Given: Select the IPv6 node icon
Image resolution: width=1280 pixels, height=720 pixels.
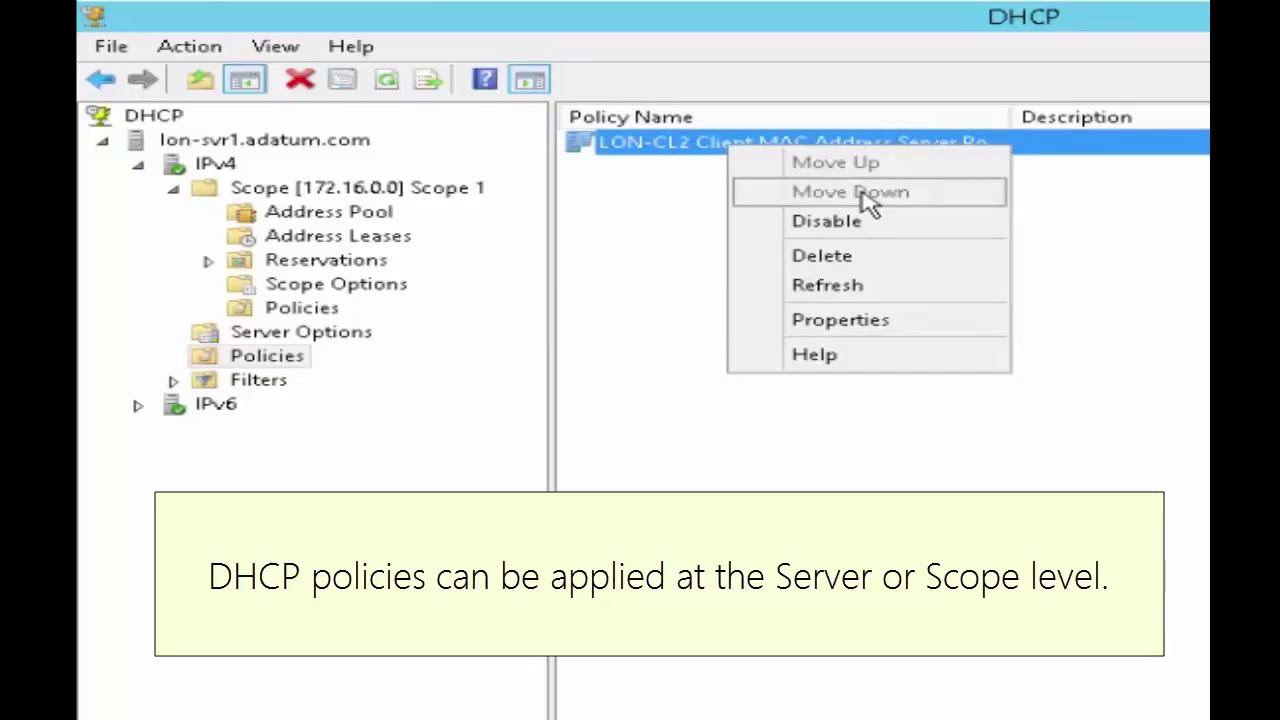Looking at the screenshot, I should [x=174, y=405].
